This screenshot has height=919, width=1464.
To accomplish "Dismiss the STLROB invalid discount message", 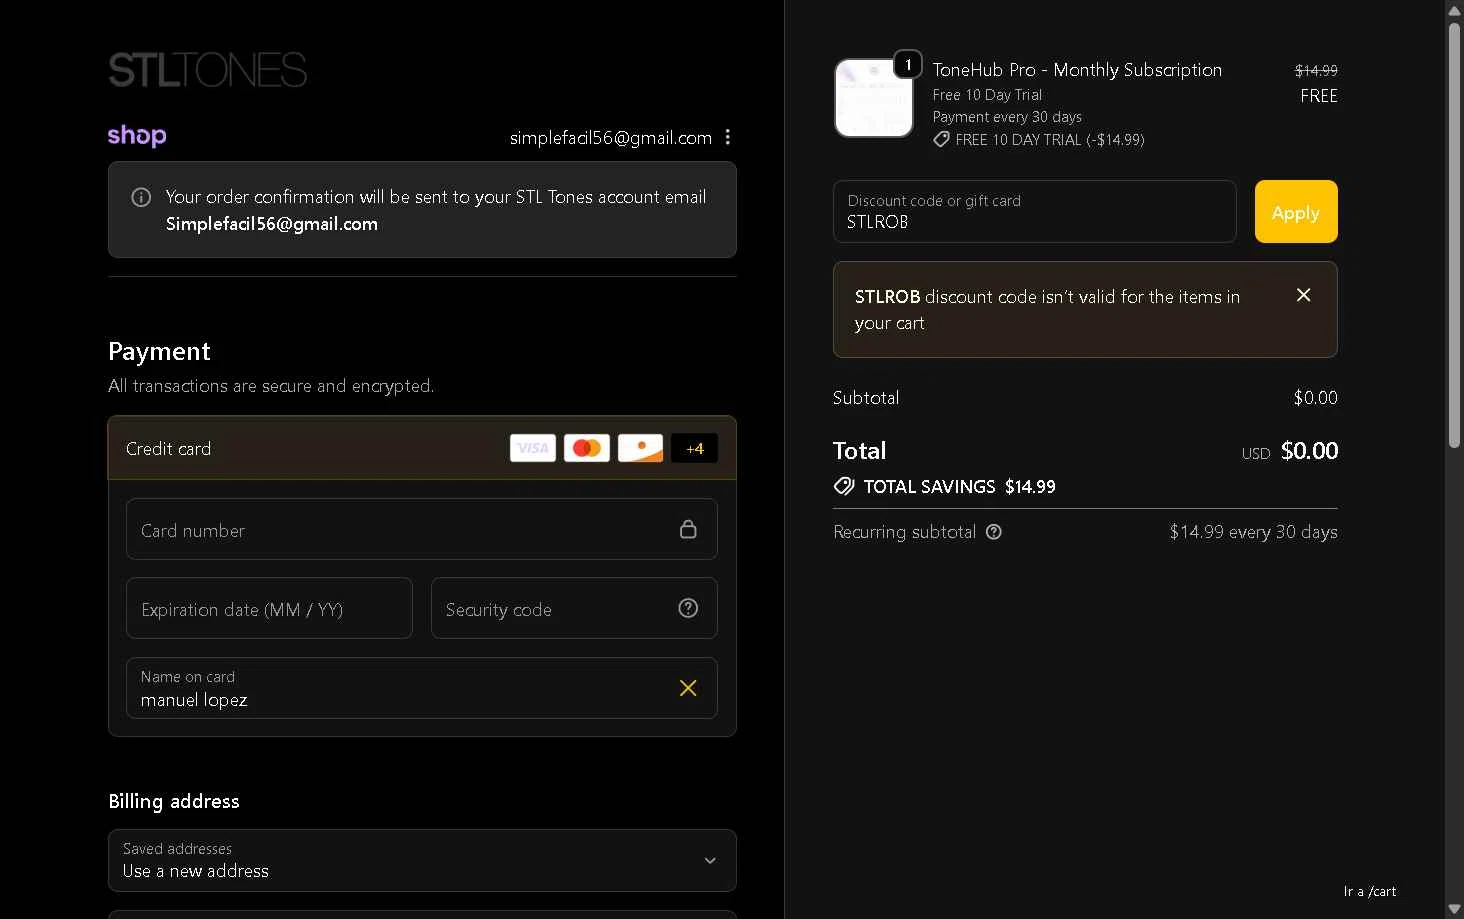I will click(x=1303, y=295).
